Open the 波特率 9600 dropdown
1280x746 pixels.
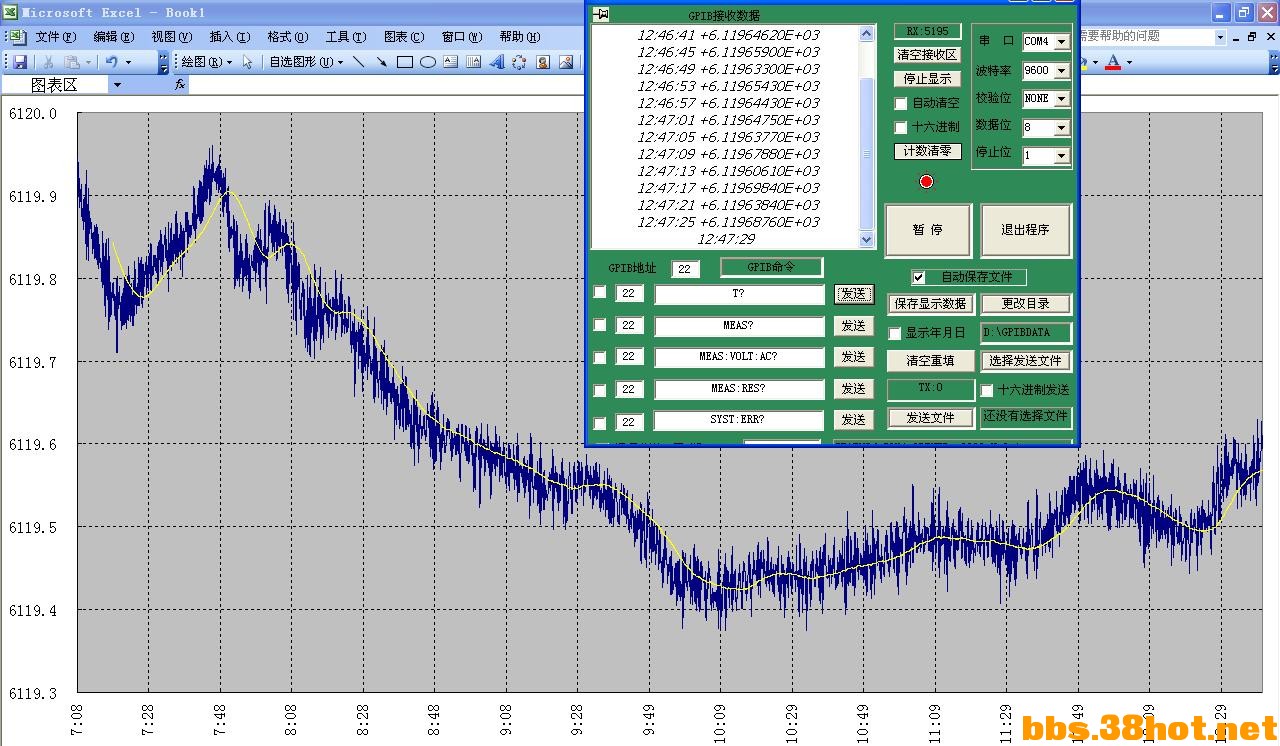[1061, 71]
